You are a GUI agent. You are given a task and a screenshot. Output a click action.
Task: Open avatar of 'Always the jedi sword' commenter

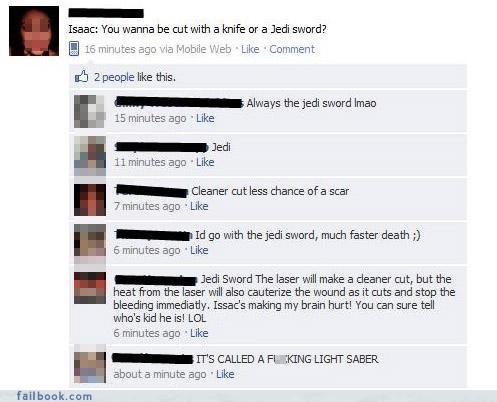[90, 111]
